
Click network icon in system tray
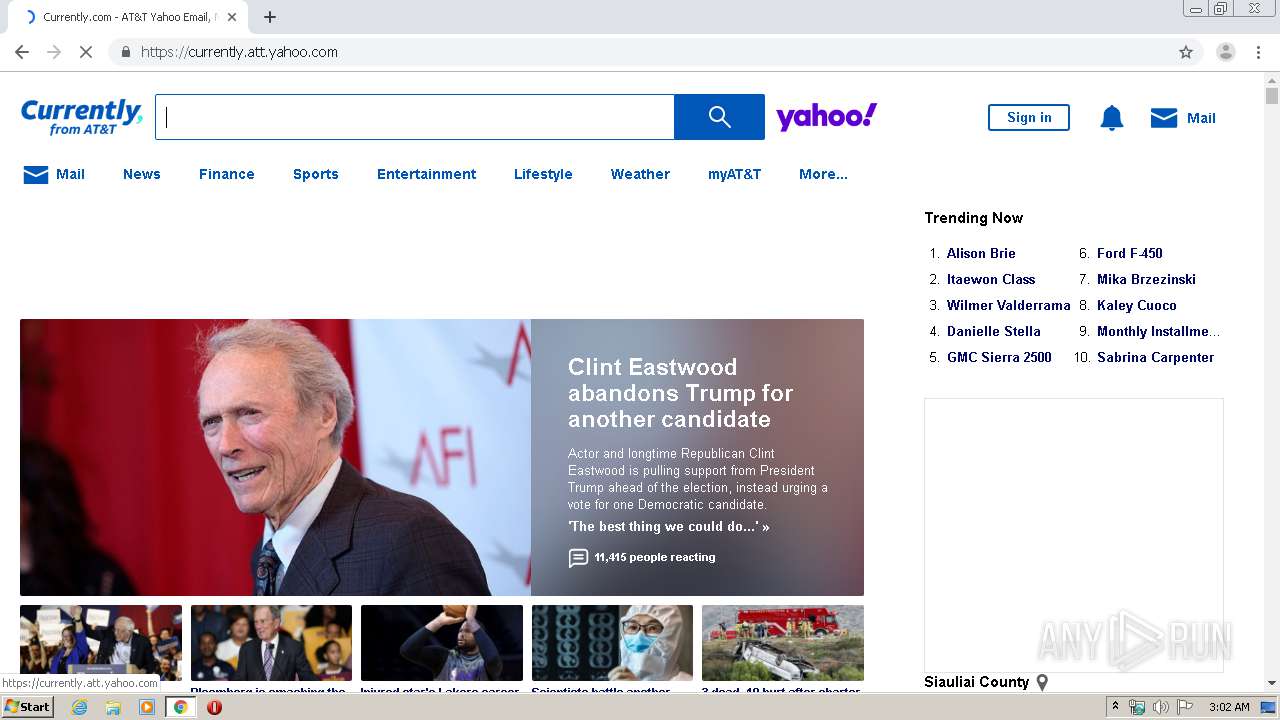(1137, 707)
